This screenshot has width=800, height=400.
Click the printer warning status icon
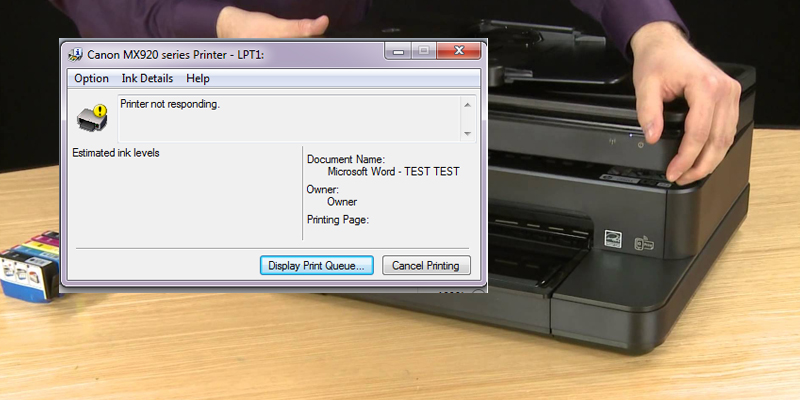pyautogui.click(x=92, y=118)
